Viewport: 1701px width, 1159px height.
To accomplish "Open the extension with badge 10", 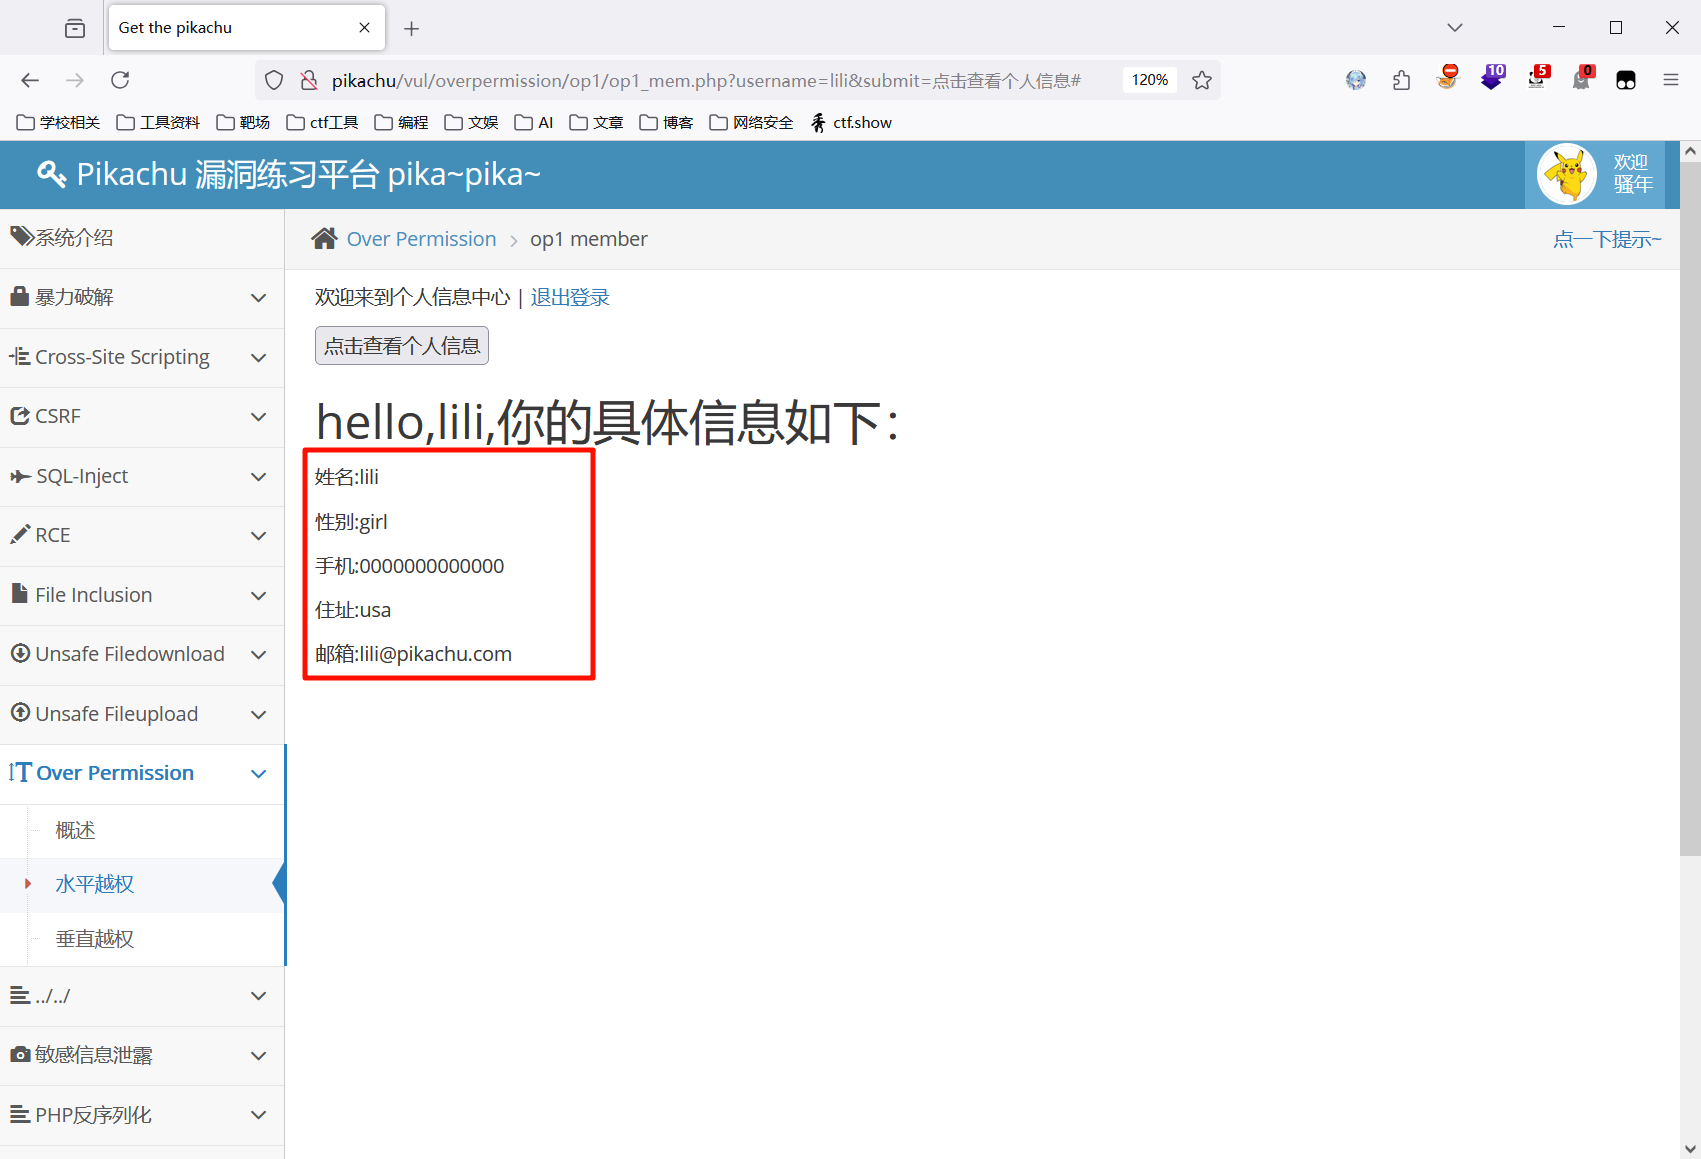I will pyautogui.click(x=1492, y=78).
